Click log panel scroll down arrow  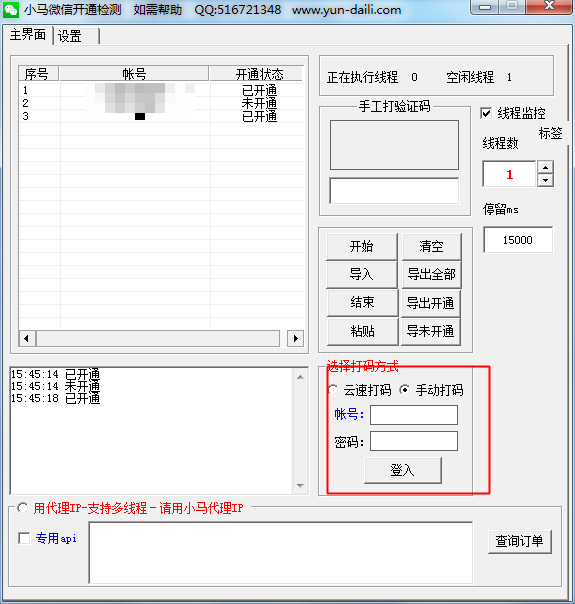tap(300, 486)
